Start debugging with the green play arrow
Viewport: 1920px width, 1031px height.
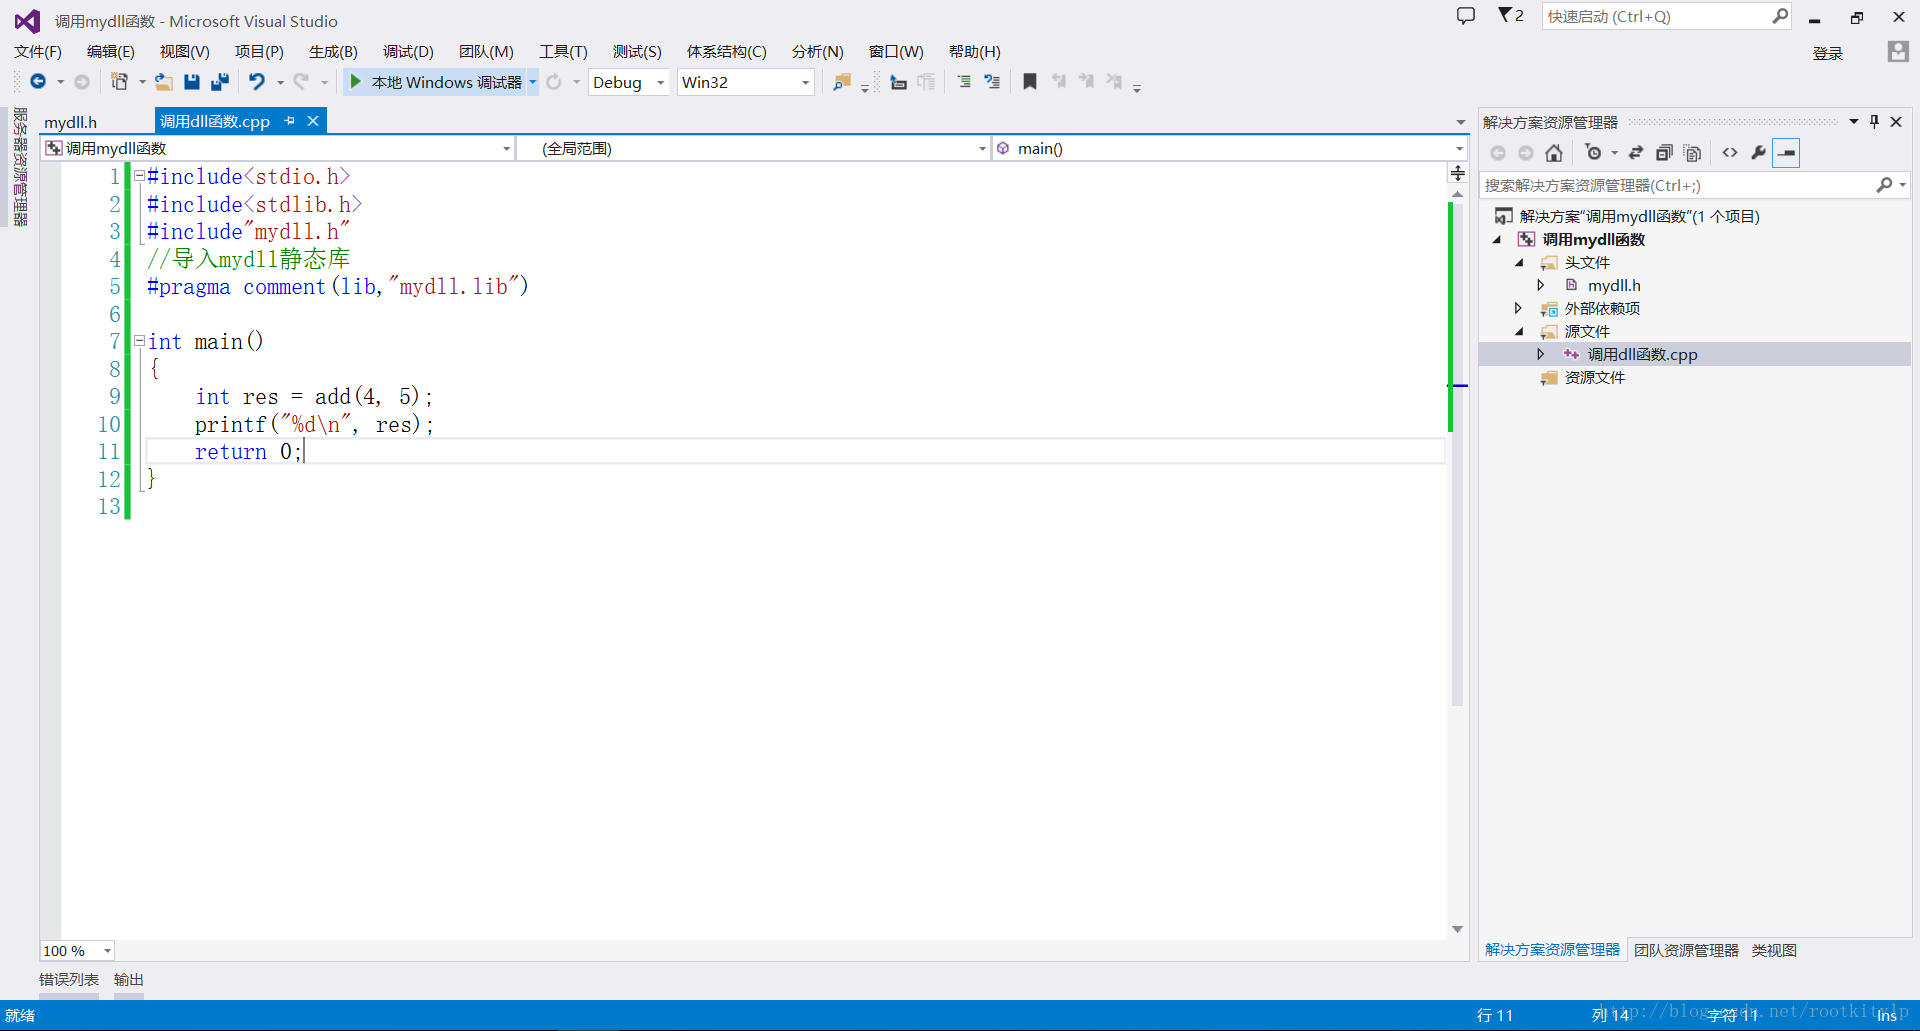click(x=355, y=82)
